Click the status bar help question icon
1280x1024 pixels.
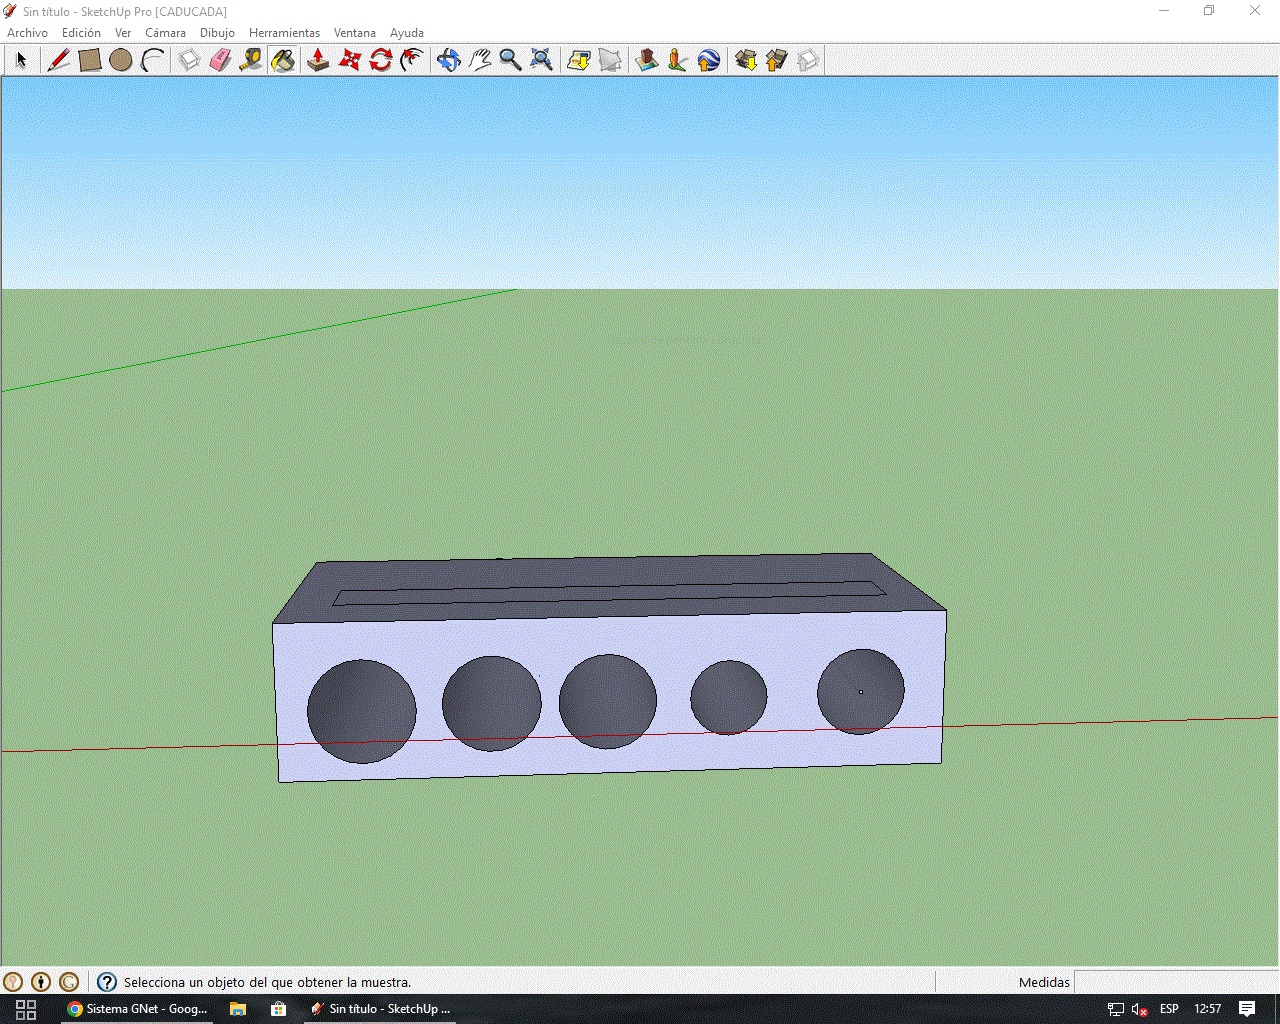pos(106,982)
